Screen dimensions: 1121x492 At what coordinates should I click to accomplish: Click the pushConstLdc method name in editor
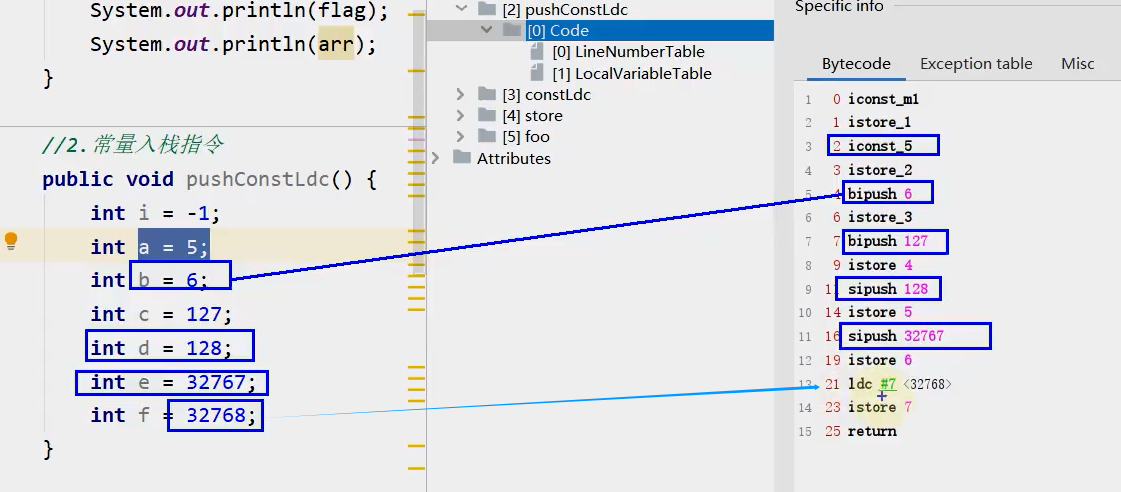(258, 179)
